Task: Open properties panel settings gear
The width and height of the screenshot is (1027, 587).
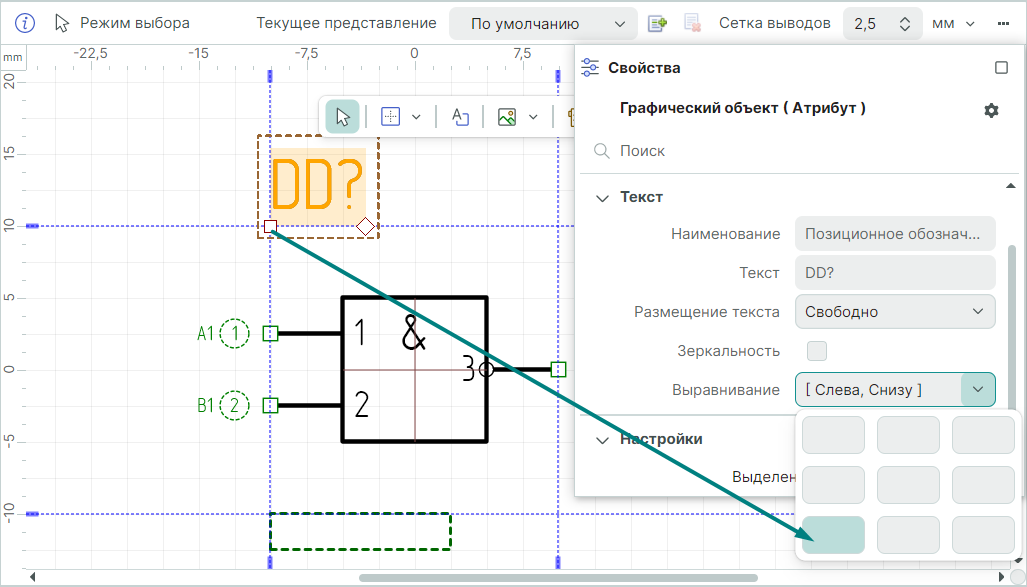Action: coord(991,110)
